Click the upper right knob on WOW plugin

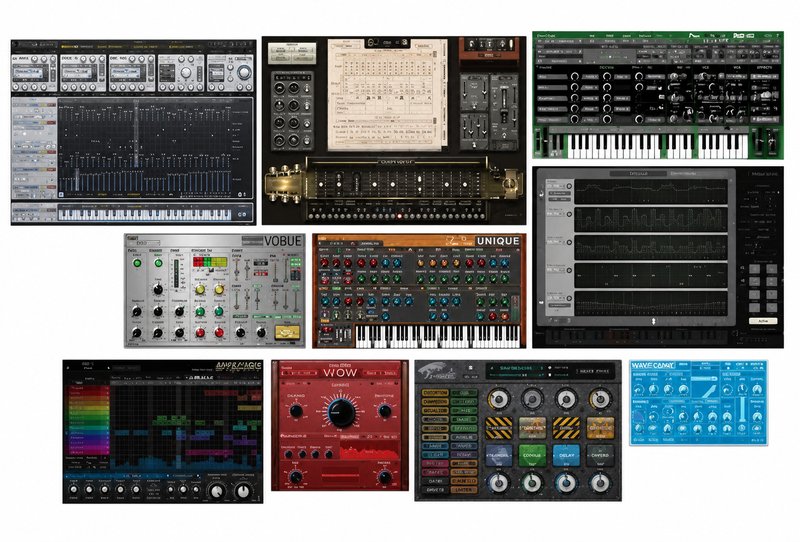(x=384, y=411)
